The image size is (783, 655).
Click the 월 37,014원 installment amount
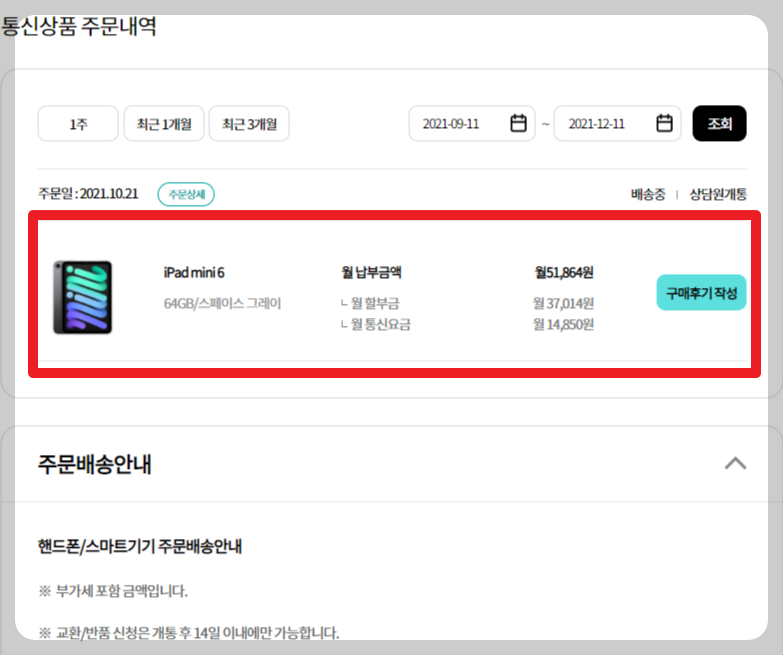tap(563, 303)
